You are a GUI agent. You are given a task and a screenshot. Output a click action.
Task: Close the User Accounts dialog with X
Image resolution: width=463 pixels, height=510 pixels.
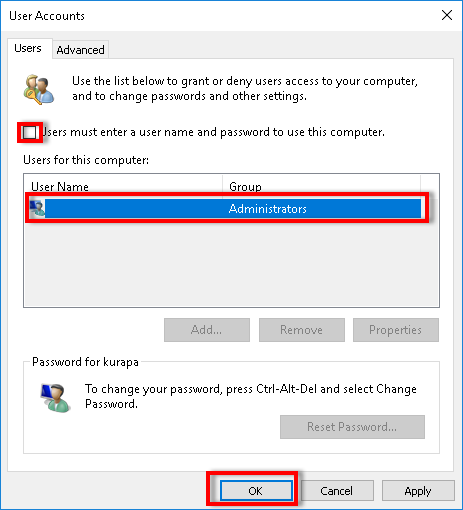[x=447, y=15]
